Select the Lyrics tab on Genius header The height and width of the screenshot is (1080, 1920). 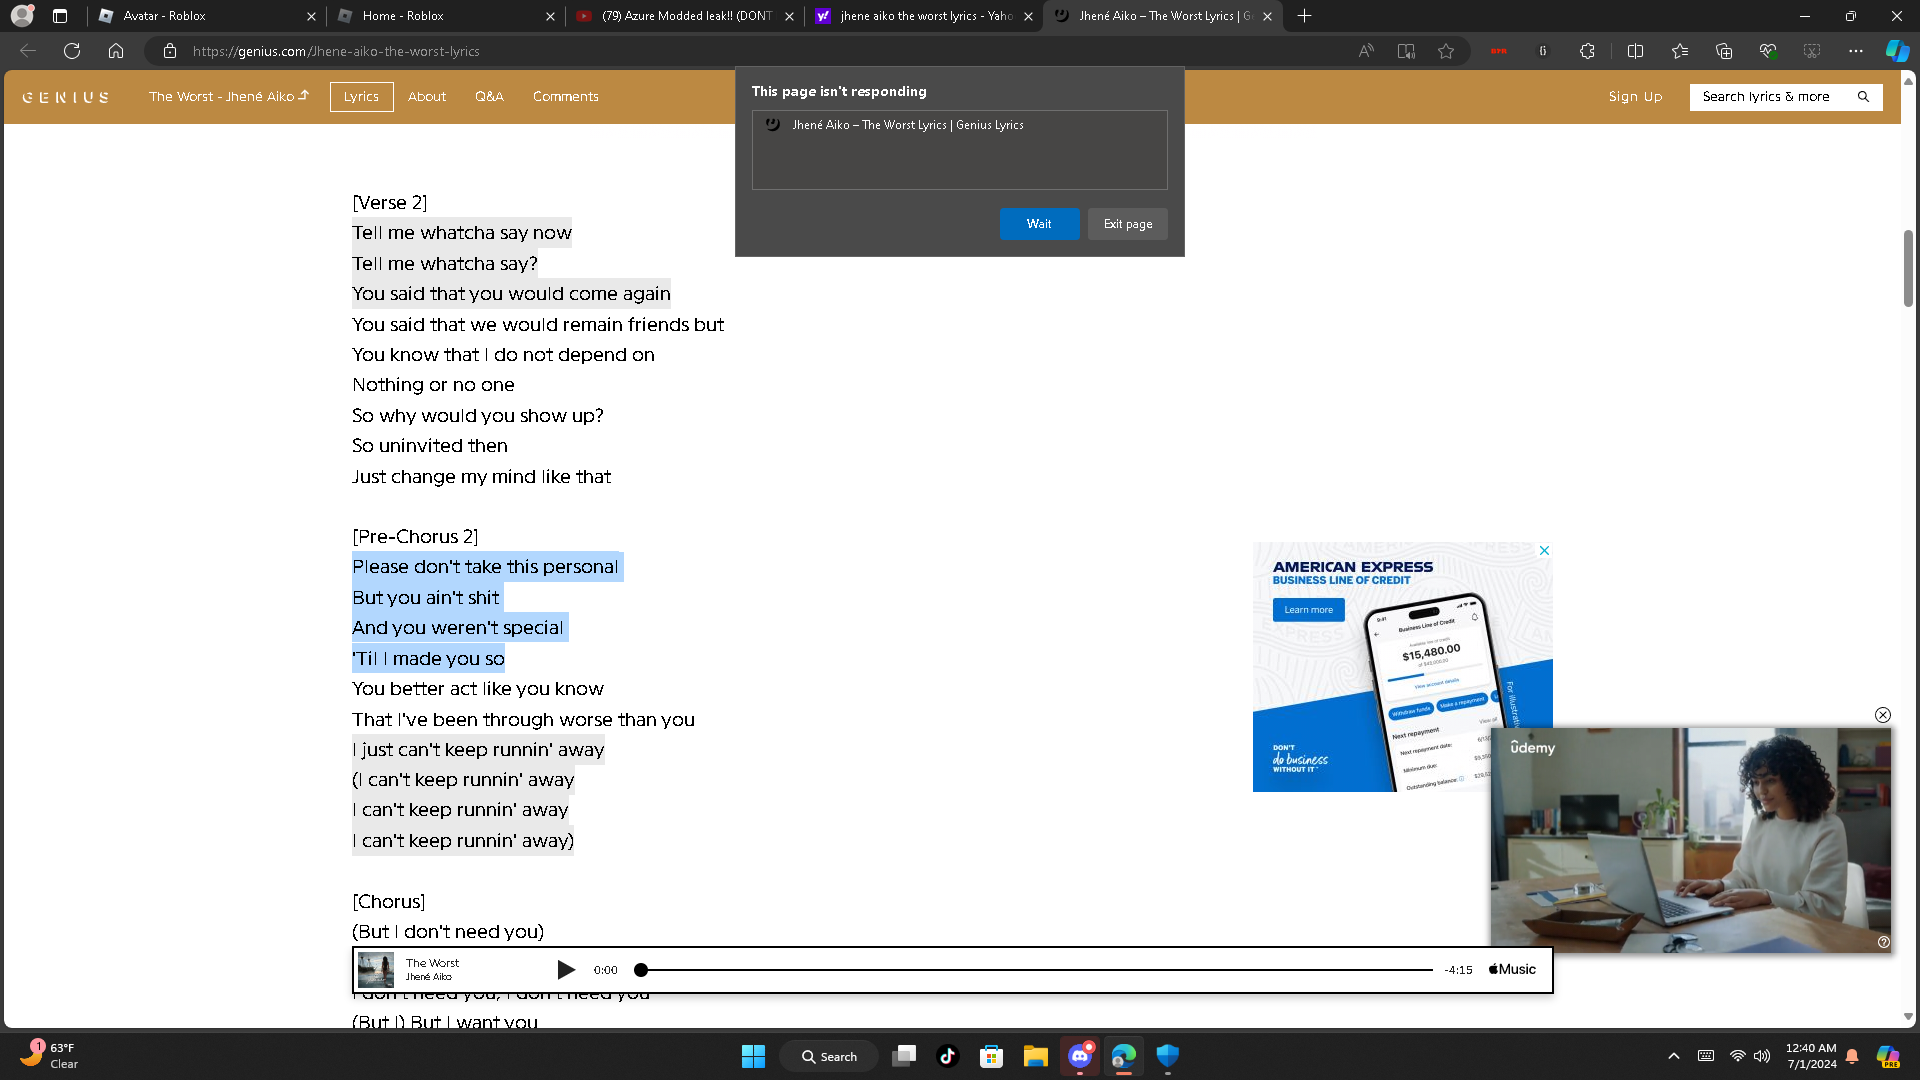pyautogui.click(x=361, y=97)
